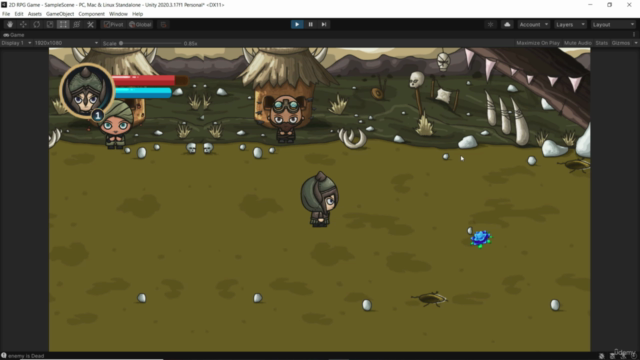This screenshot has width=640, height=360.
Task: Click the 0.85x scale value
Action: (191, 43)
